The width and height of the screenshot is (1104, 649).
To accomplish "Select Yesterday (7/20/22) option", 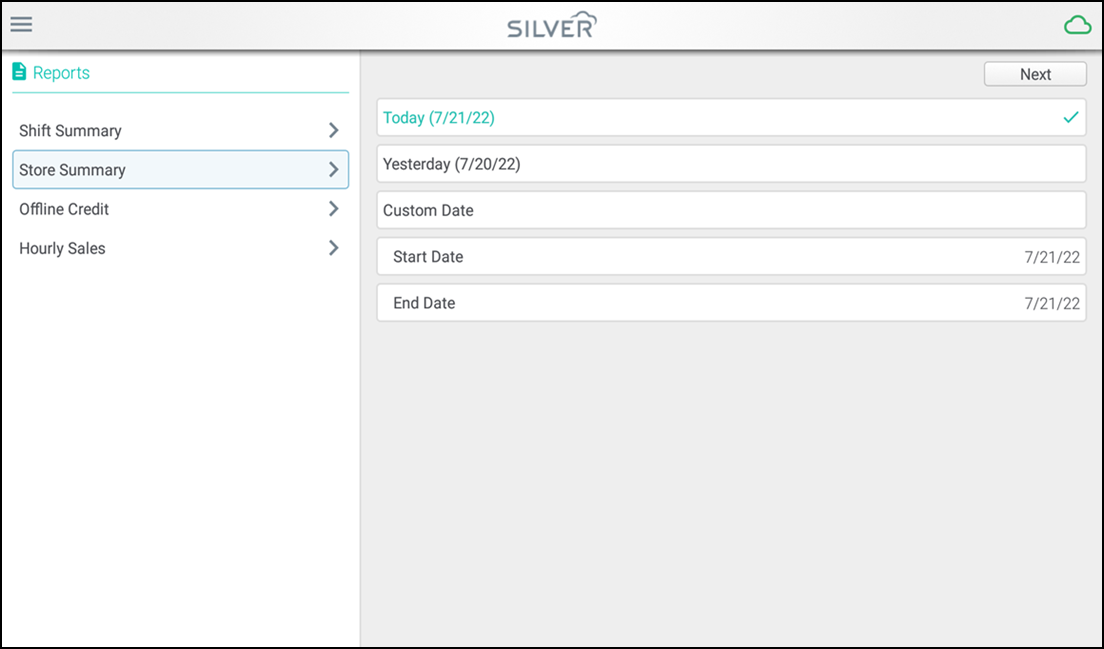I will [x=732, y=164].
